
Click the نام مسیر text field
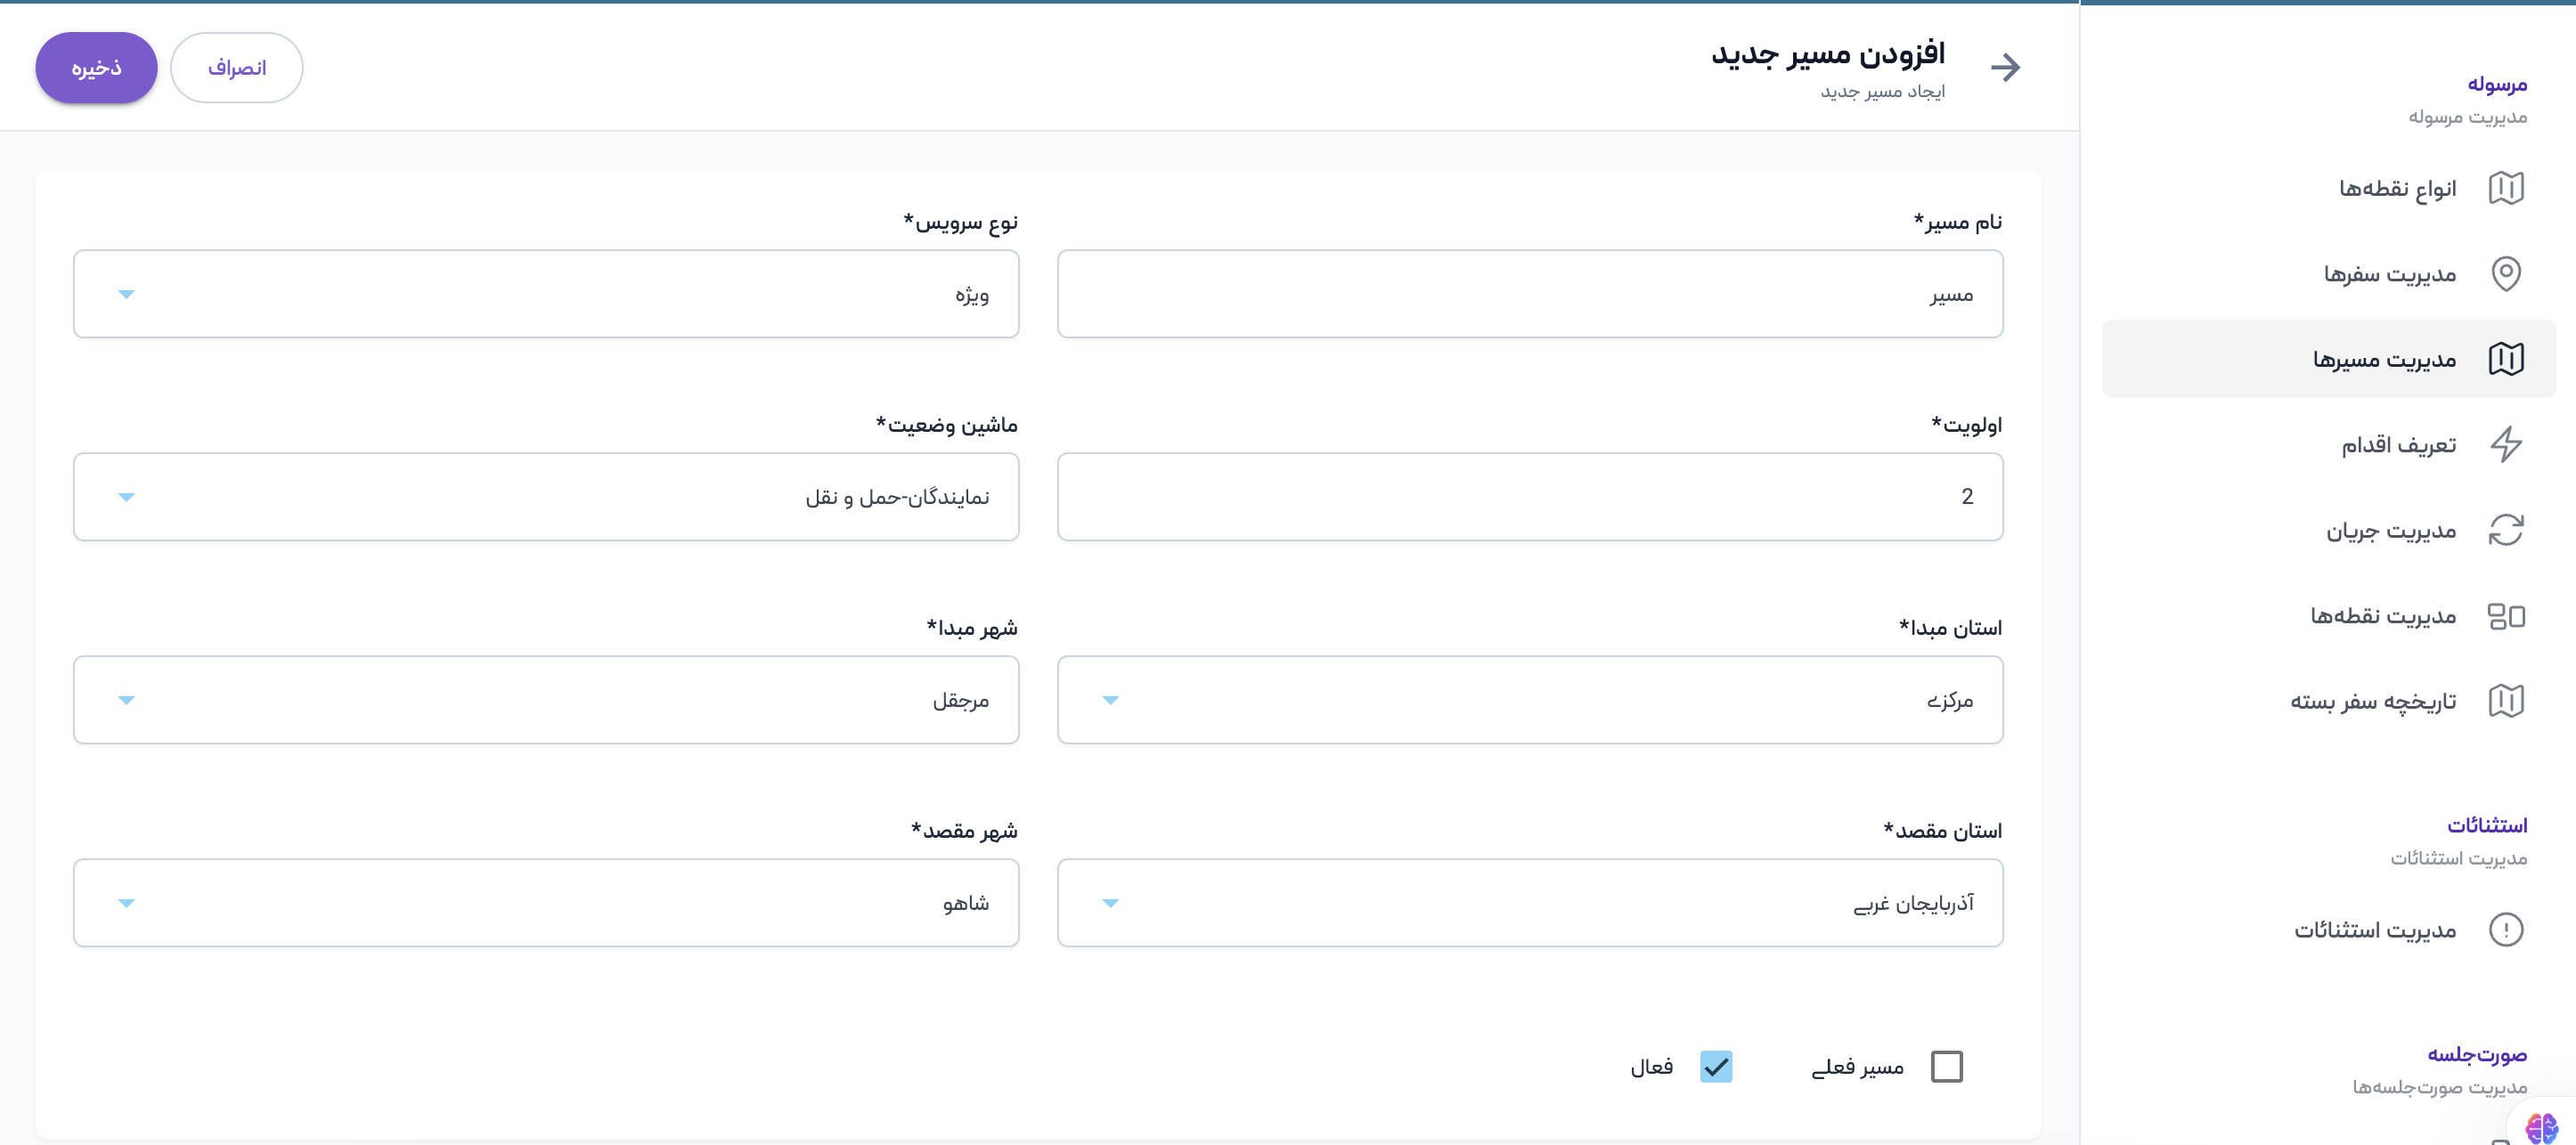pyautogui.click(x=1530, y=294)
